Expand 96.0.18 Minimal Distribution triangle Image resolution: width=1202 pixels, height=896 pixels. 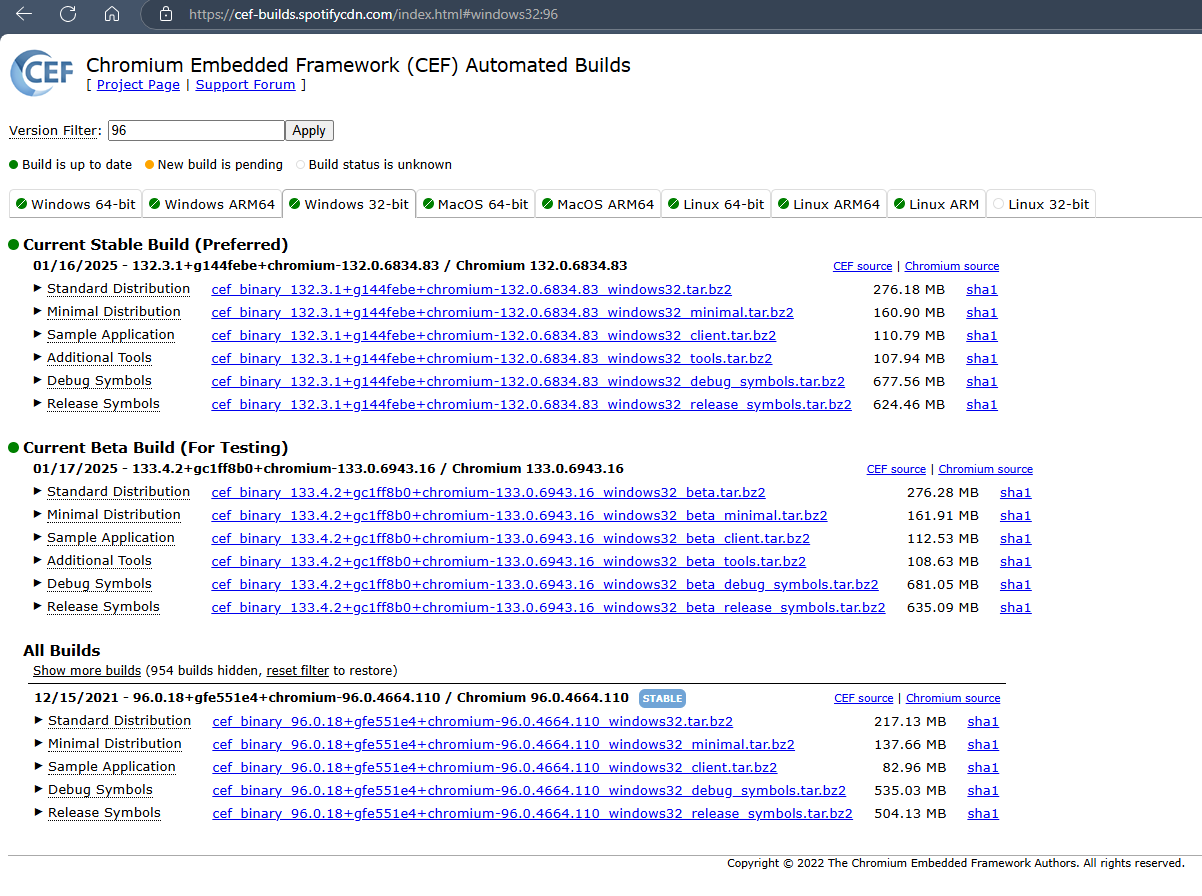39,743
